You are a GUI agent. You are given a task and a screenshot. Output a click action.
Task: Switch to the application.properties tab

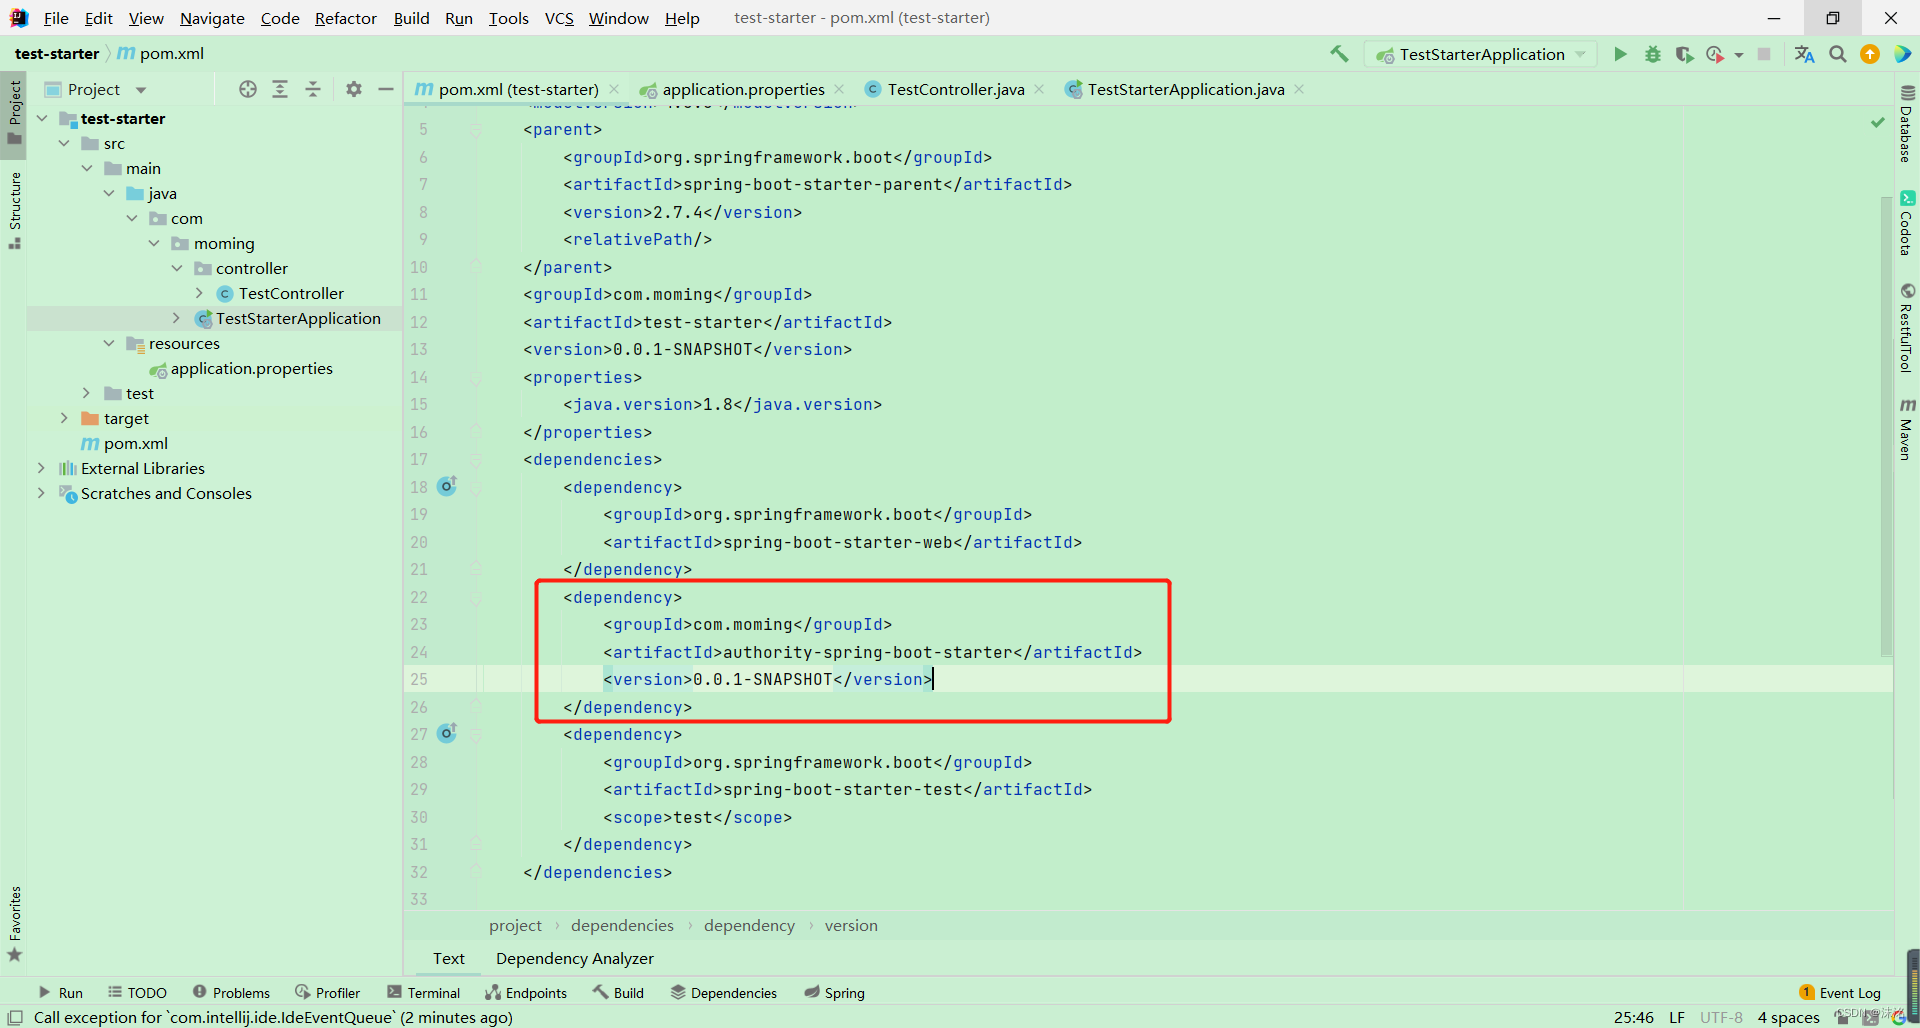tap(741, 89)
